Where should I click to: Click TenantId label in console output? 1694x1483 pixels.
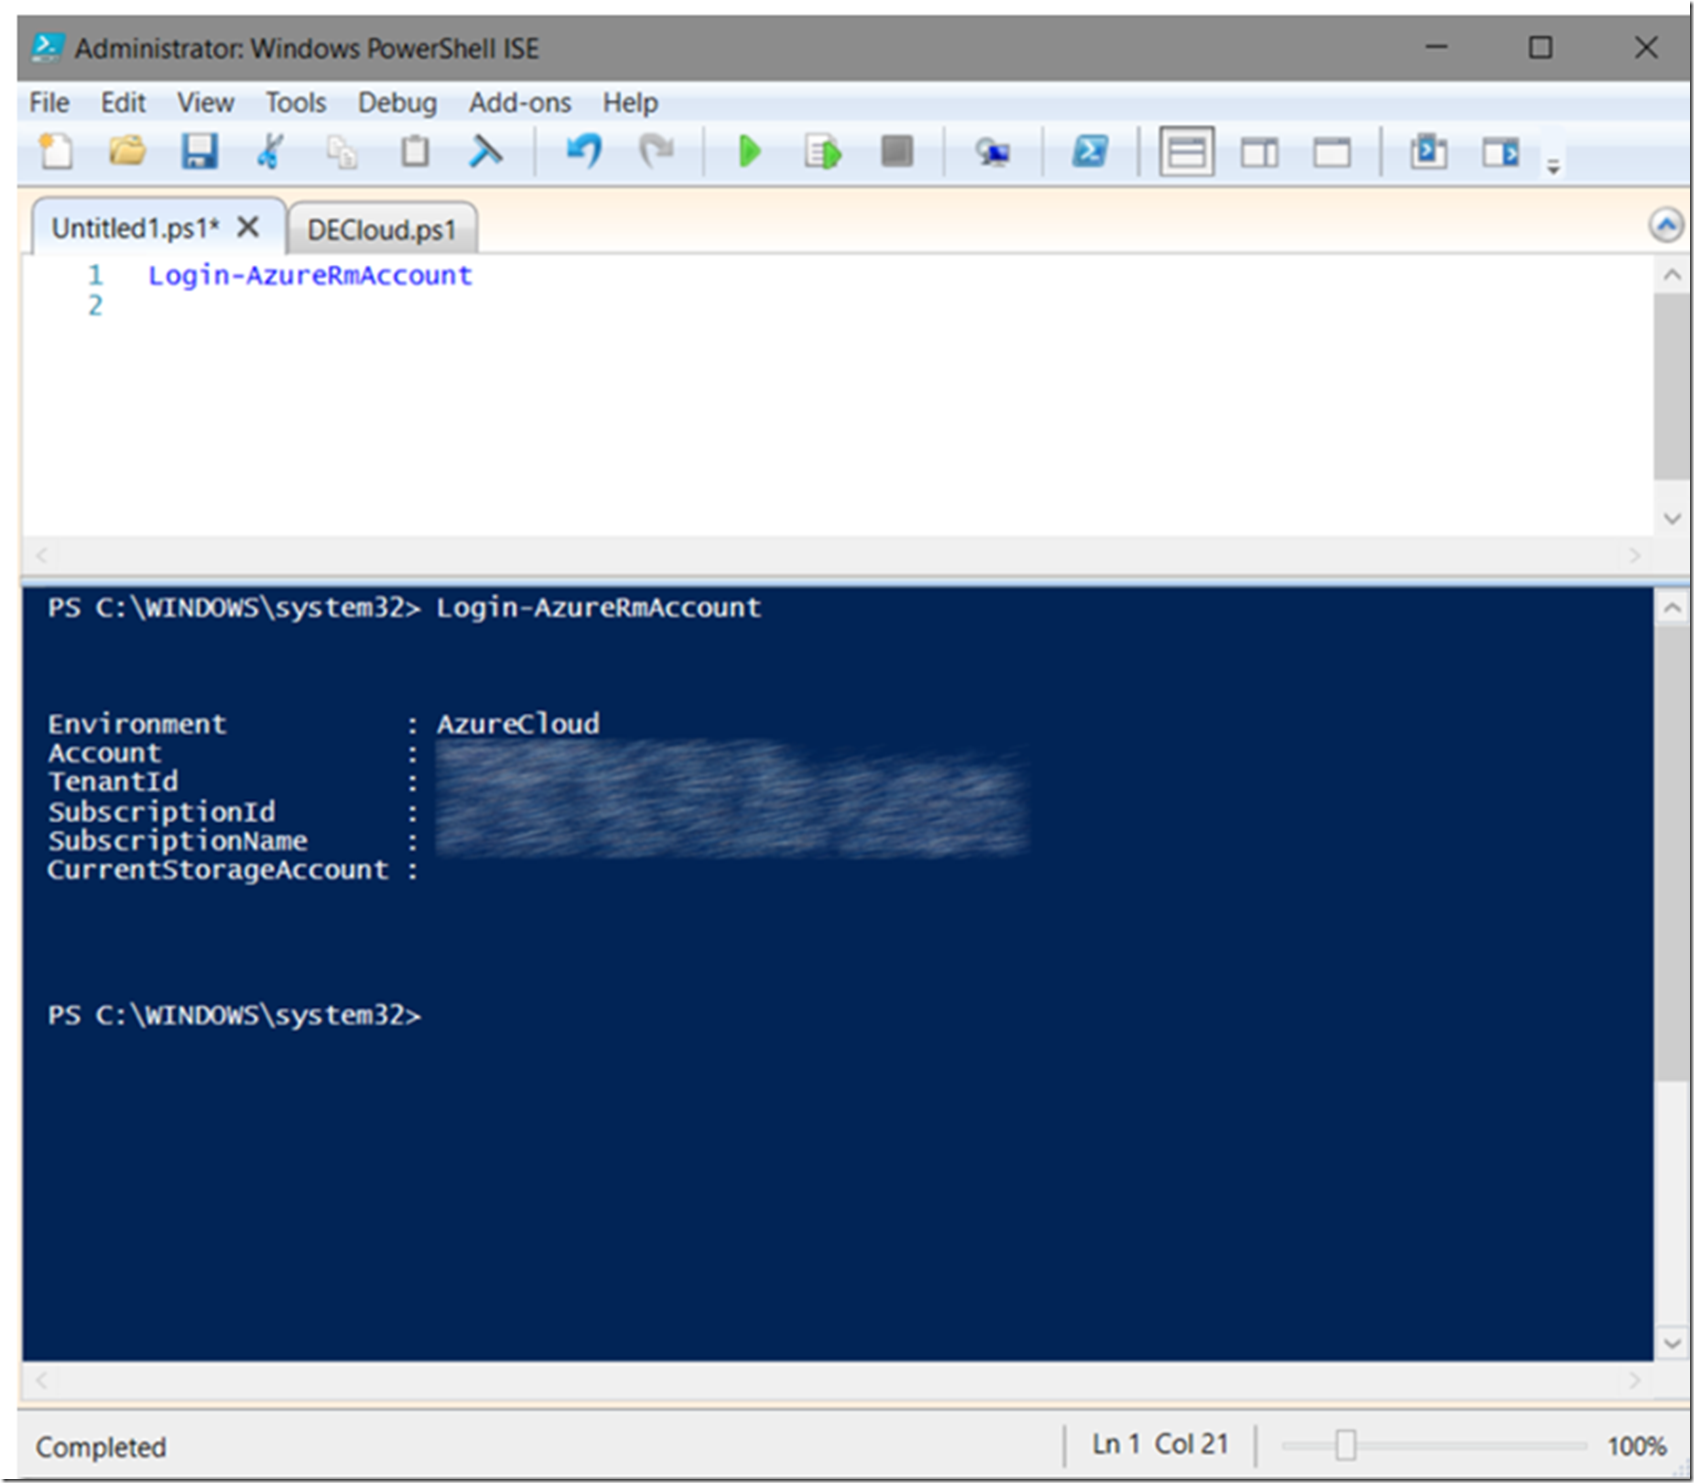click(x=113, y=781)
